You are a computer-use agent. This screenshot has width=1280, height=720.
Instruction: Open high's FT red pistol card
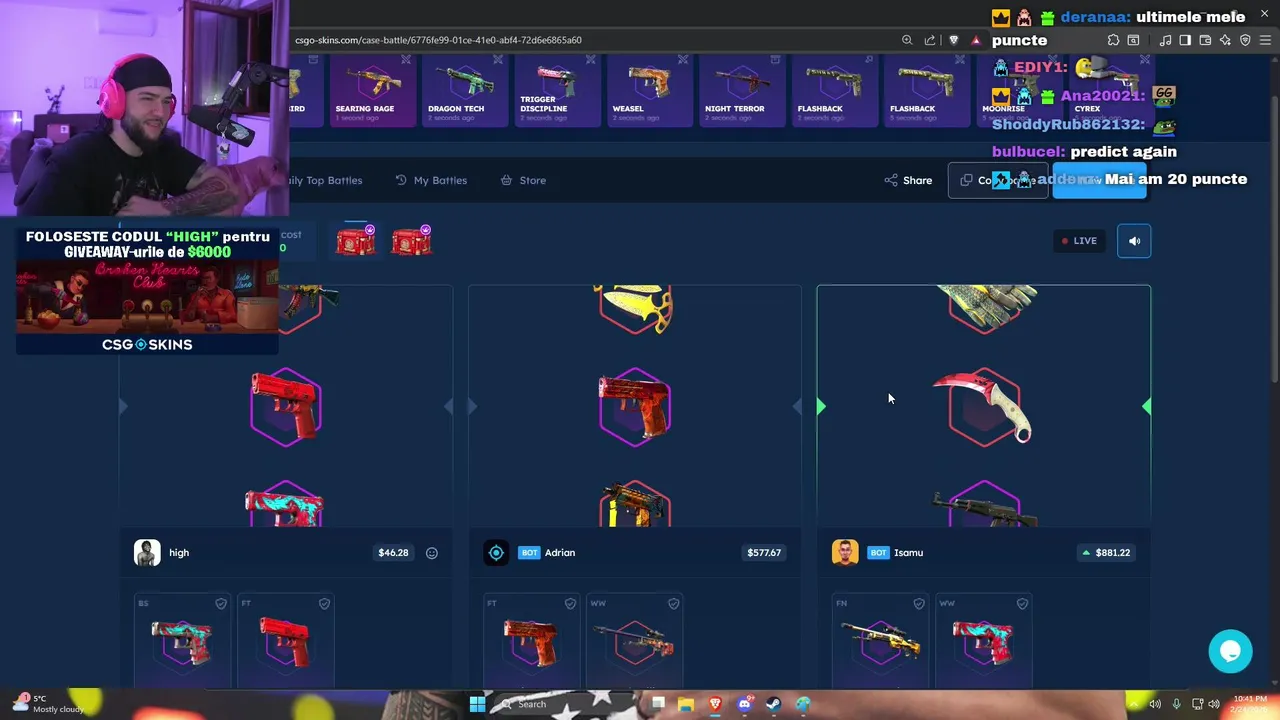point(285,641)
